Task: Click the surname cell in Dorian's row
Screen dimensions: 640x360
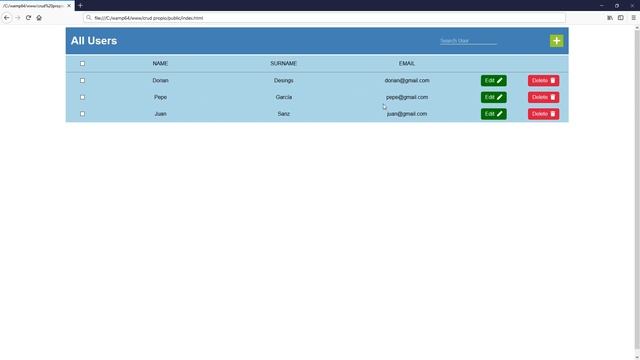Action: [284, 81]
